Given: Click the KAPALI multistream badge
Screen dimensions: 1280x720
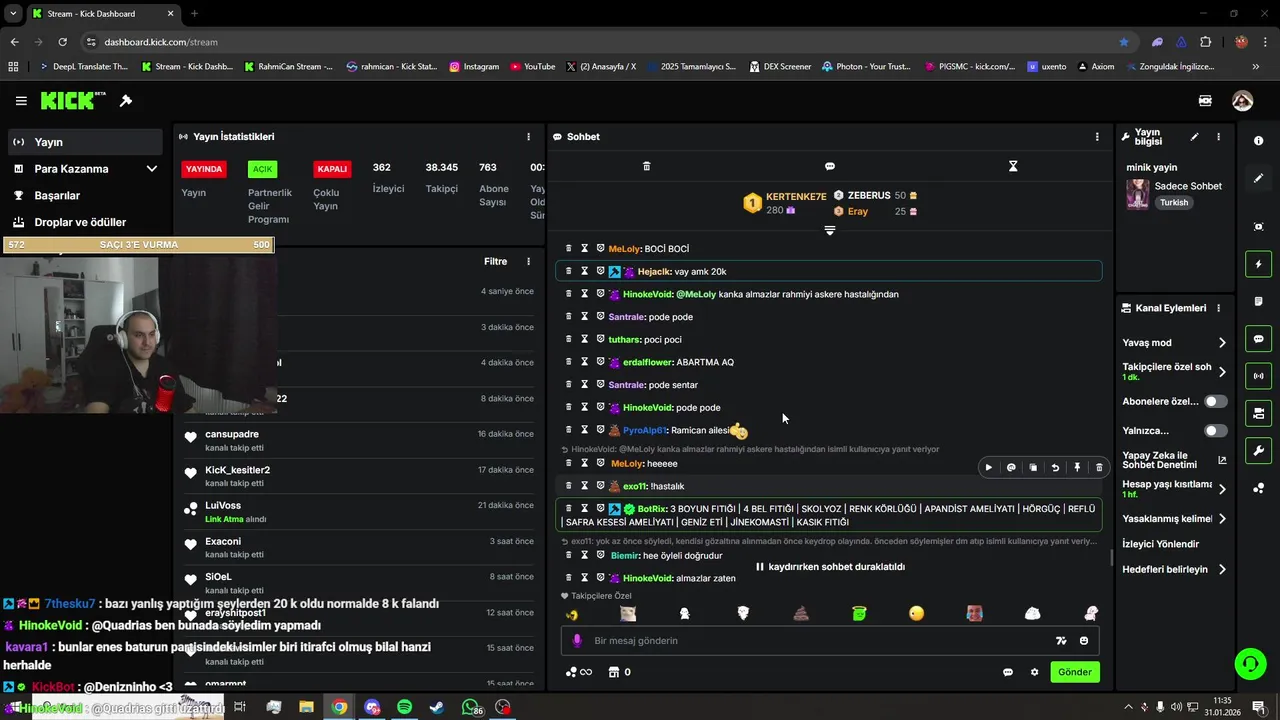Looking at the screenshot, I should (x=332, y=169).
